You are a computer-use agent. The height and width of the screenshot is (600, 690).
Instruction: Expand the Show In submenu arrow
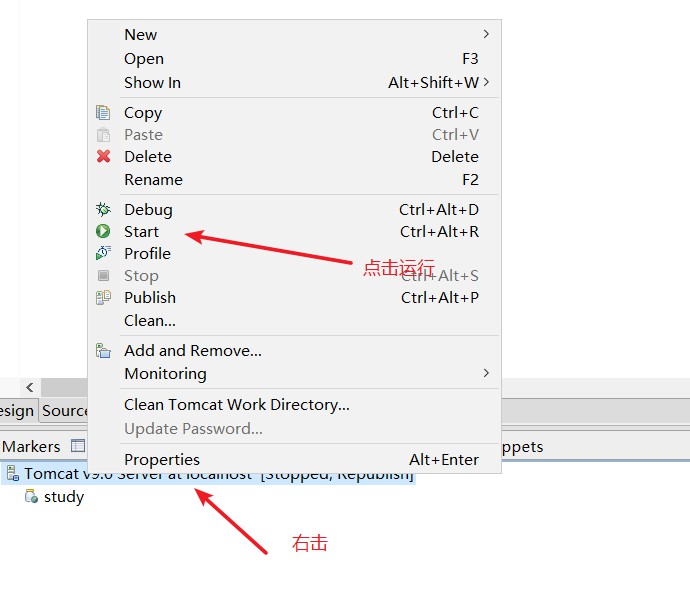(486, 82)
